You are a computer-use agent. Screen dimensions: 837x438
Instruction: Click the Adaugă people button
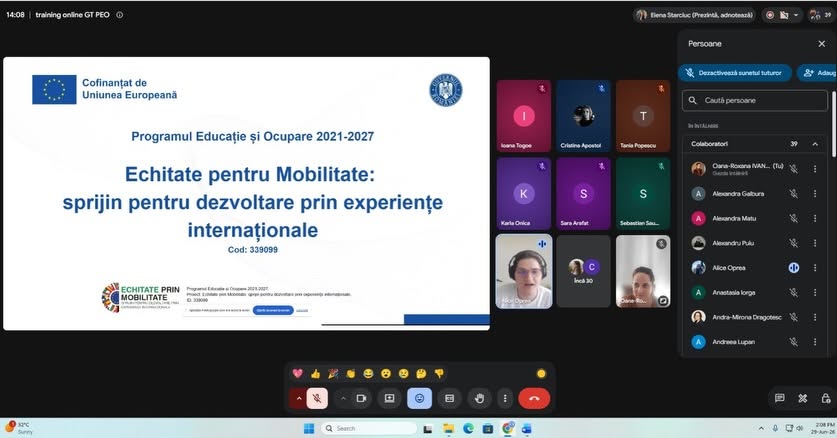[817, 73]
